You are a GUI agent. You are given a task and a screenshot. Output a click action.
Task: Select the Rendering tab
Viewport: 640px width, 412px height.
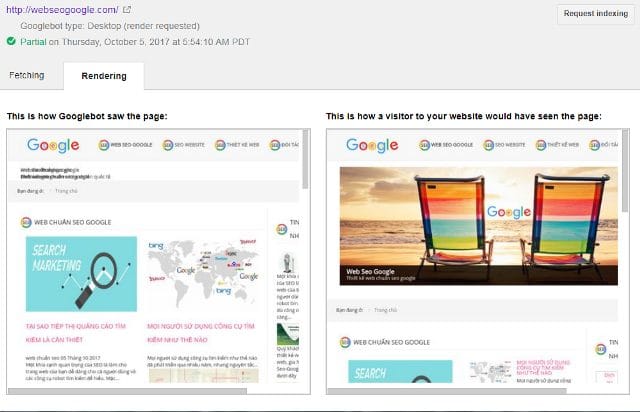pyautogui.click(x=104, y=76)
